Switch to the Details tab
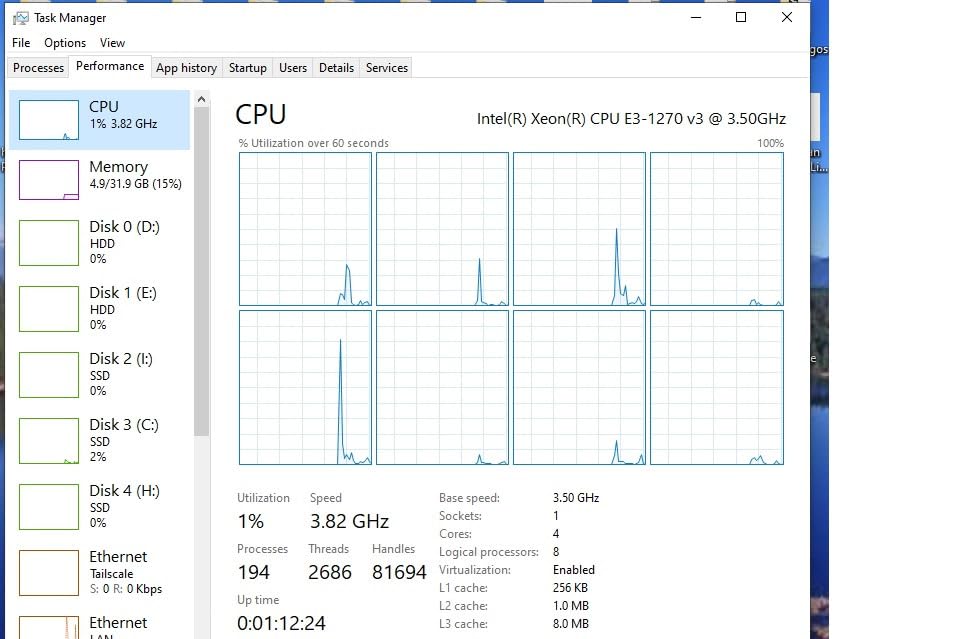960x639 pixels. point(336,68)
